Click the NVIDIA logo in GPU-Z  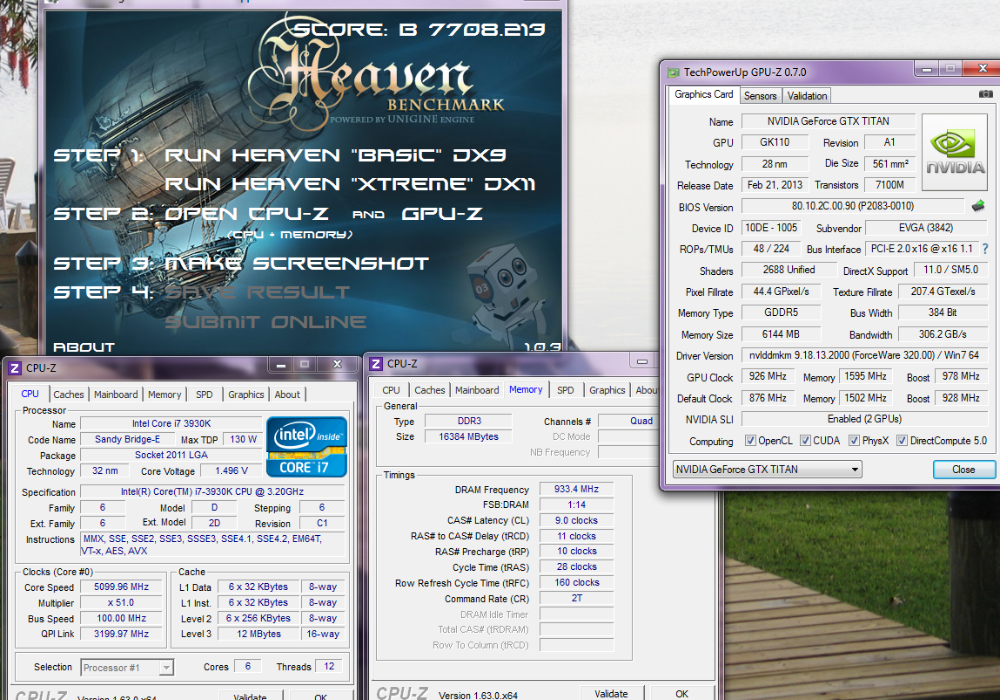click(955, 152)
